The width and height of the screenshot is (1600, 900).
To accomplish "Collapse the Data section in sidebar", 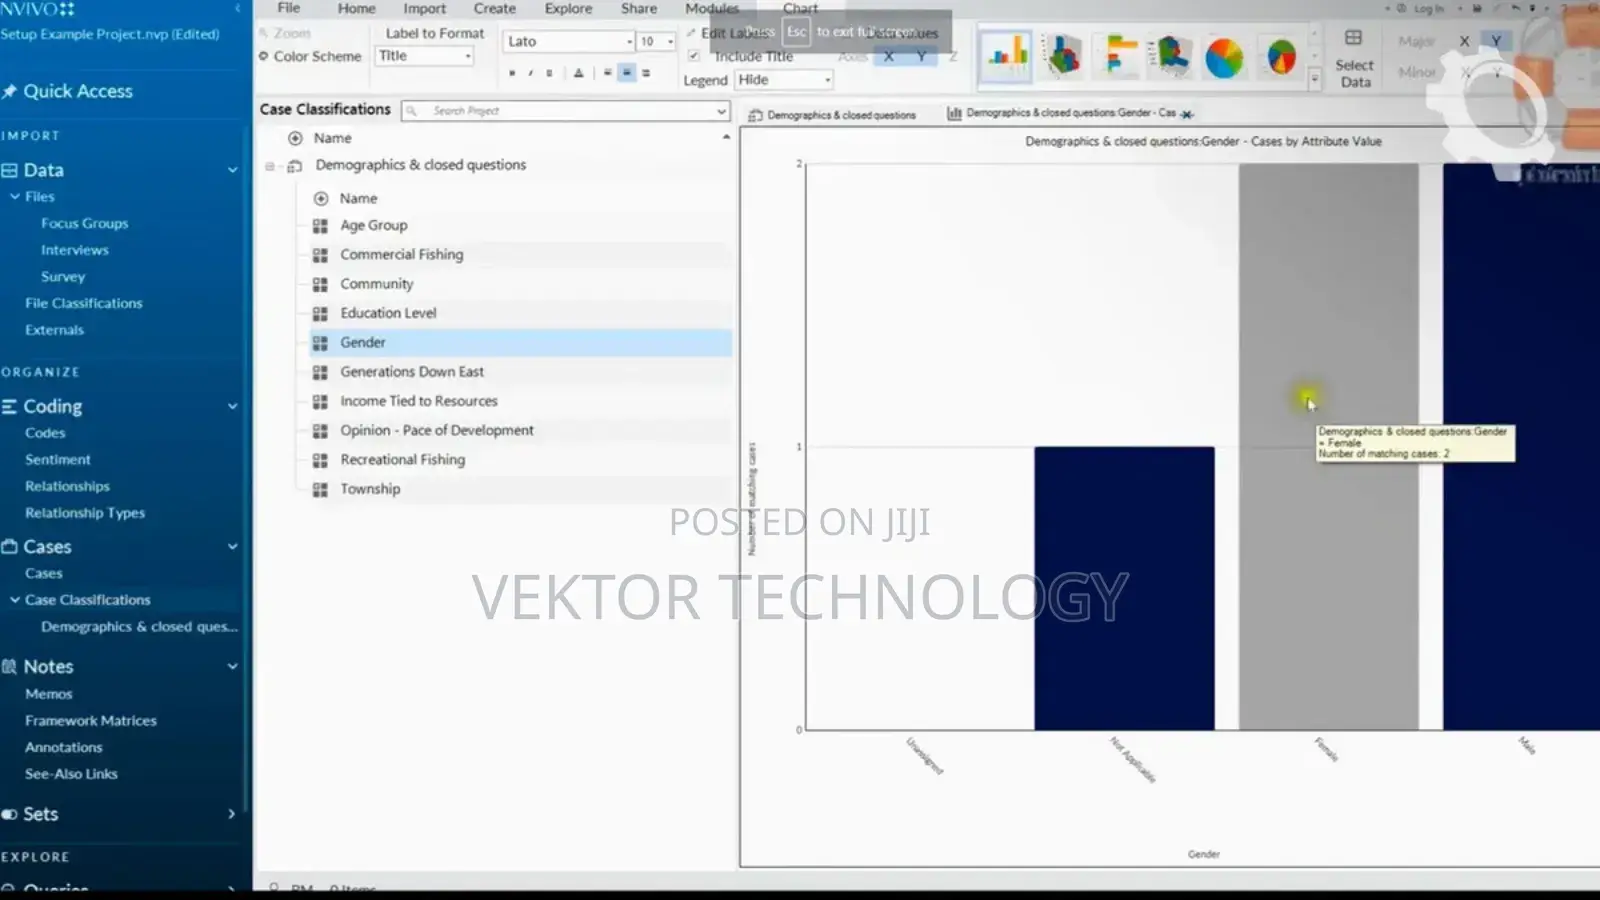I will (232, 171).
